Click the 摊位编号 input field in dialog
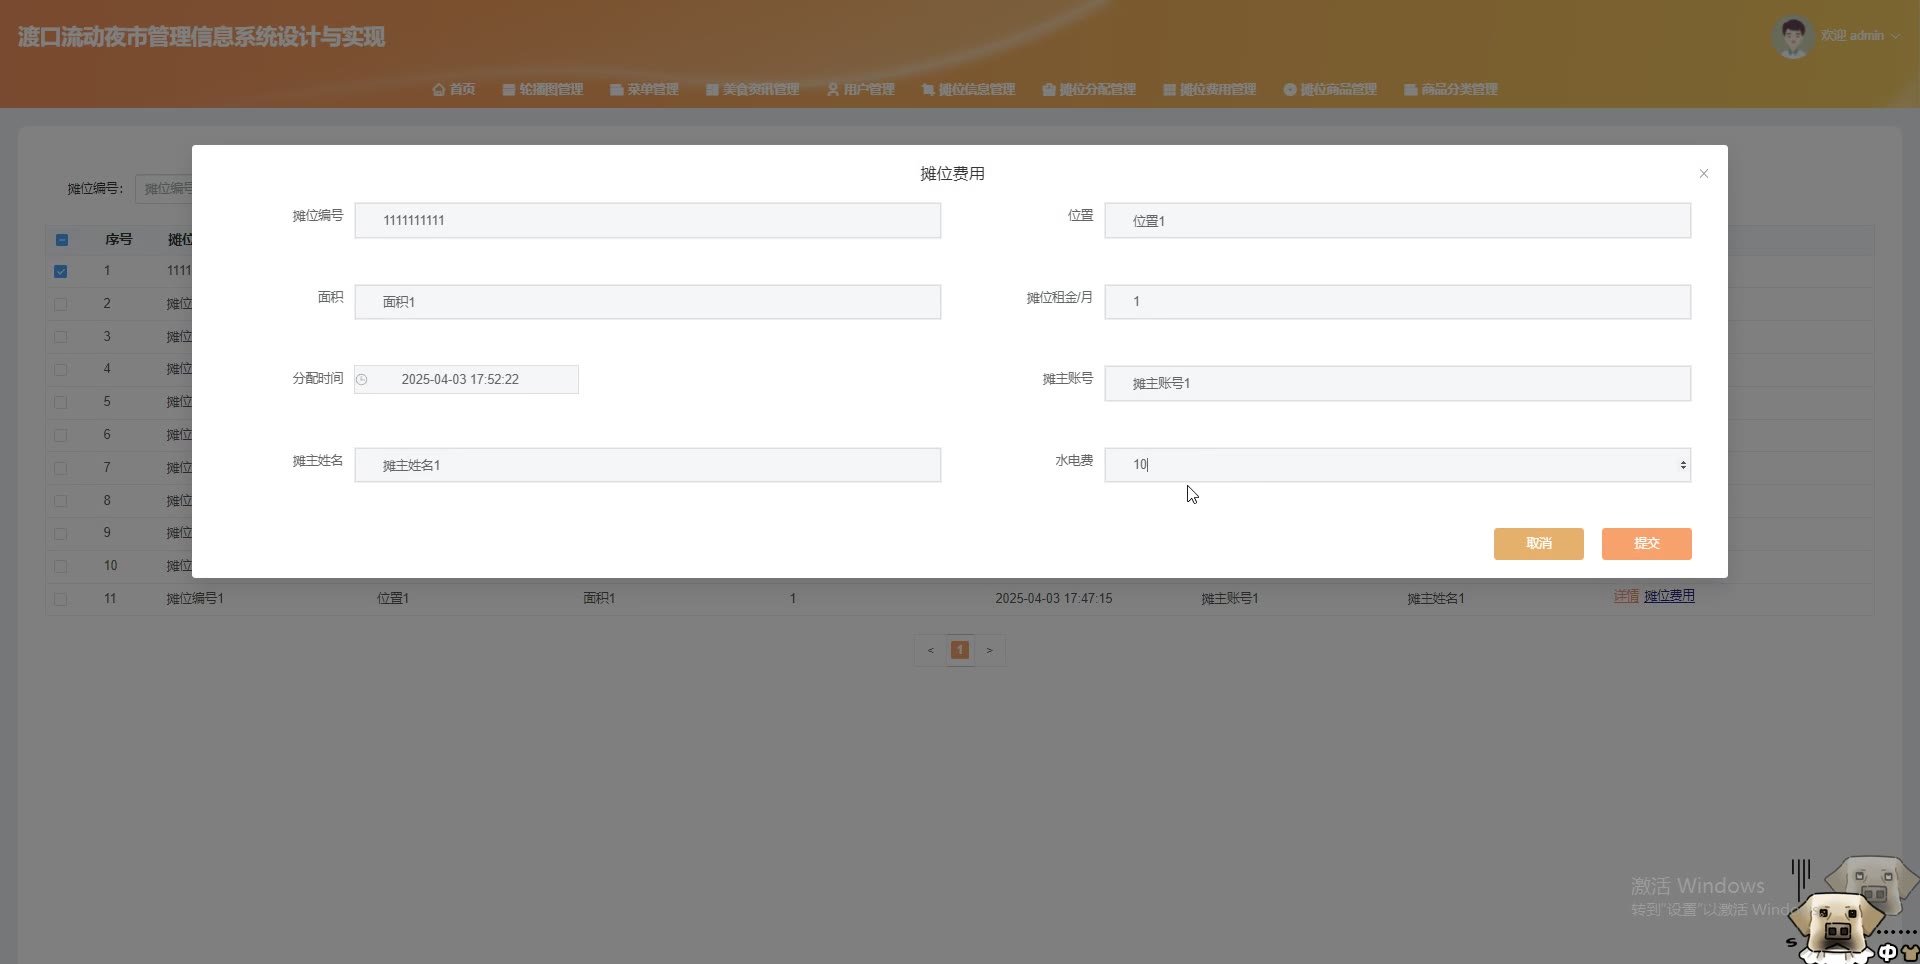Image resolution: width=1920 pixels, height=964 pixels. 647,220
